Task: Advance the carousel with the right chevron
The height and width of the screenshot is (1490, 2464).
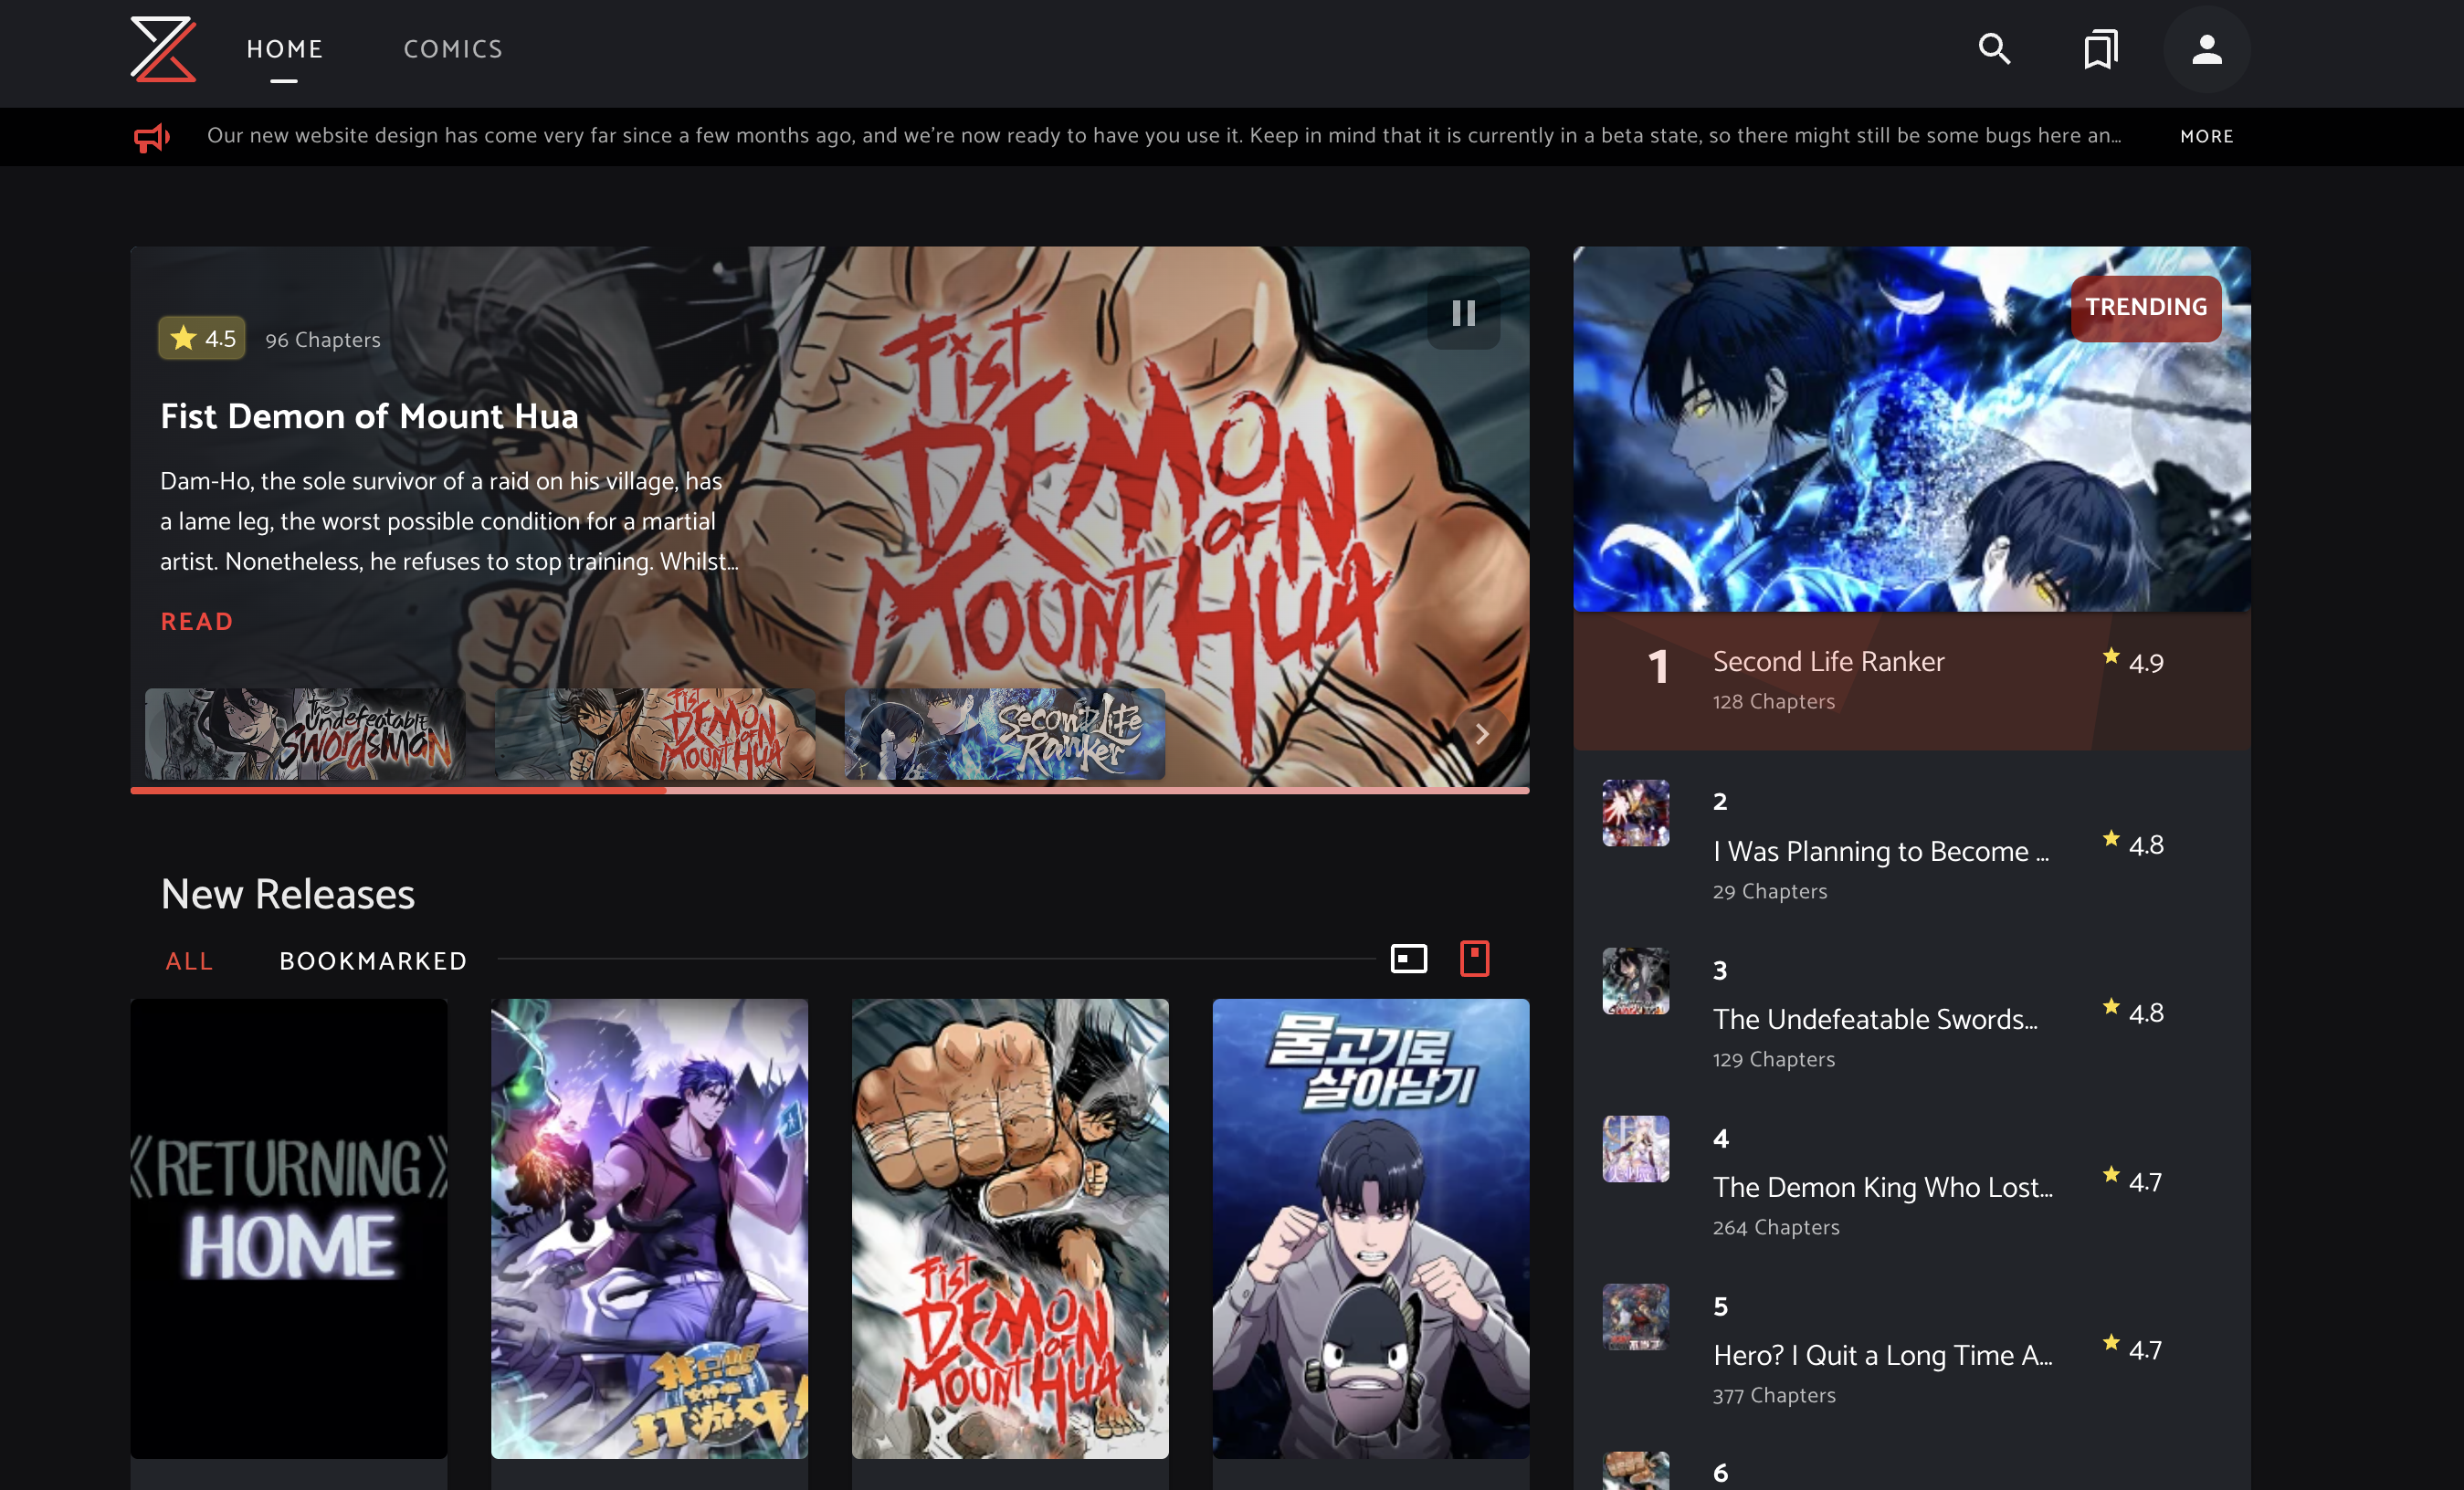Action: pyautogui.click(x=1482, y=734)
